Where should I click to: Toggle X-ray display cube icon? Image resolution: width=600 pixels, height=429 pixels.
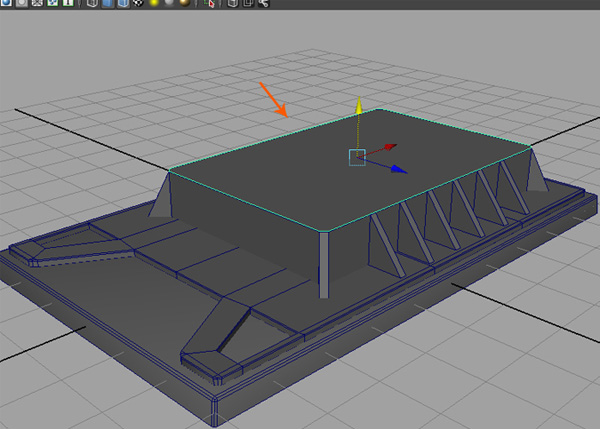[x=233, y=3]
